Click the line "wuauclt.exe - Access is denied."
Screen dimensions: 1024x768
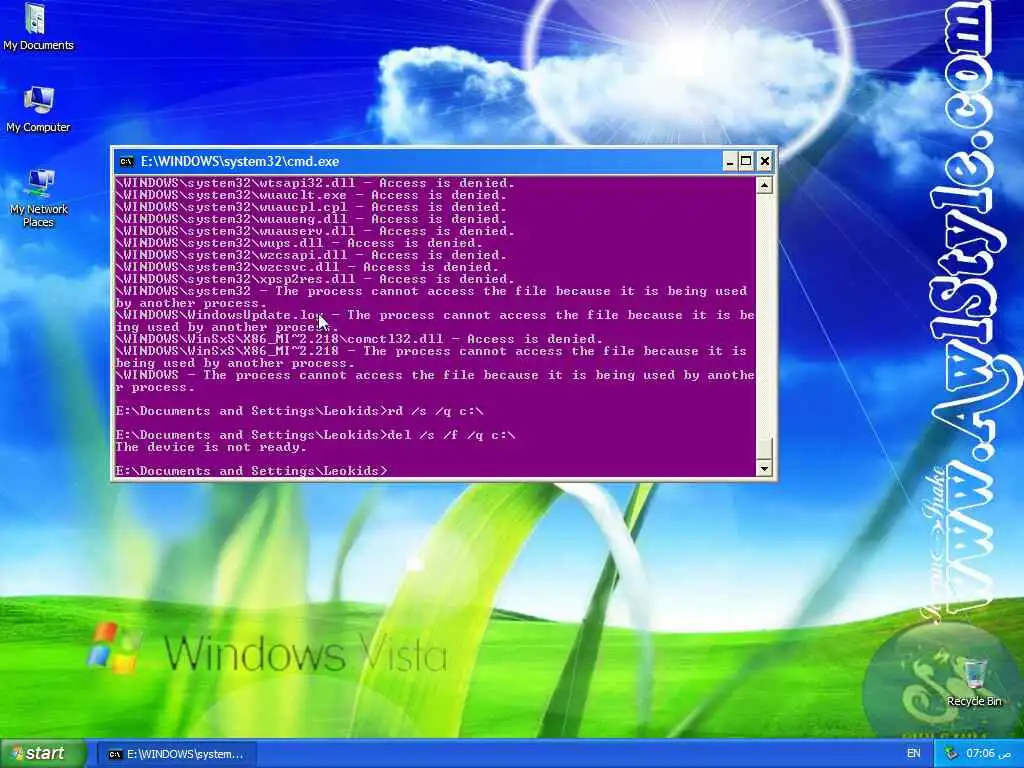pos(312,195)
